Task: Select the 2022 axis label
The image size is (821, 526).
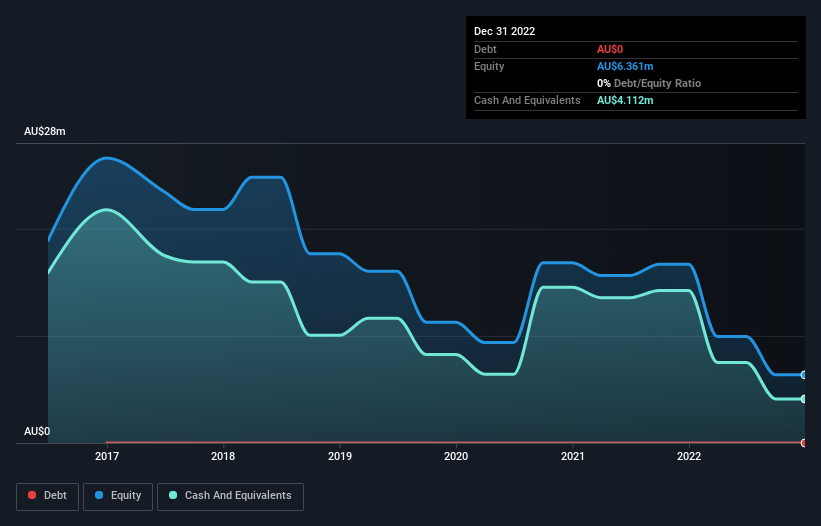Action: click(689, 456)
